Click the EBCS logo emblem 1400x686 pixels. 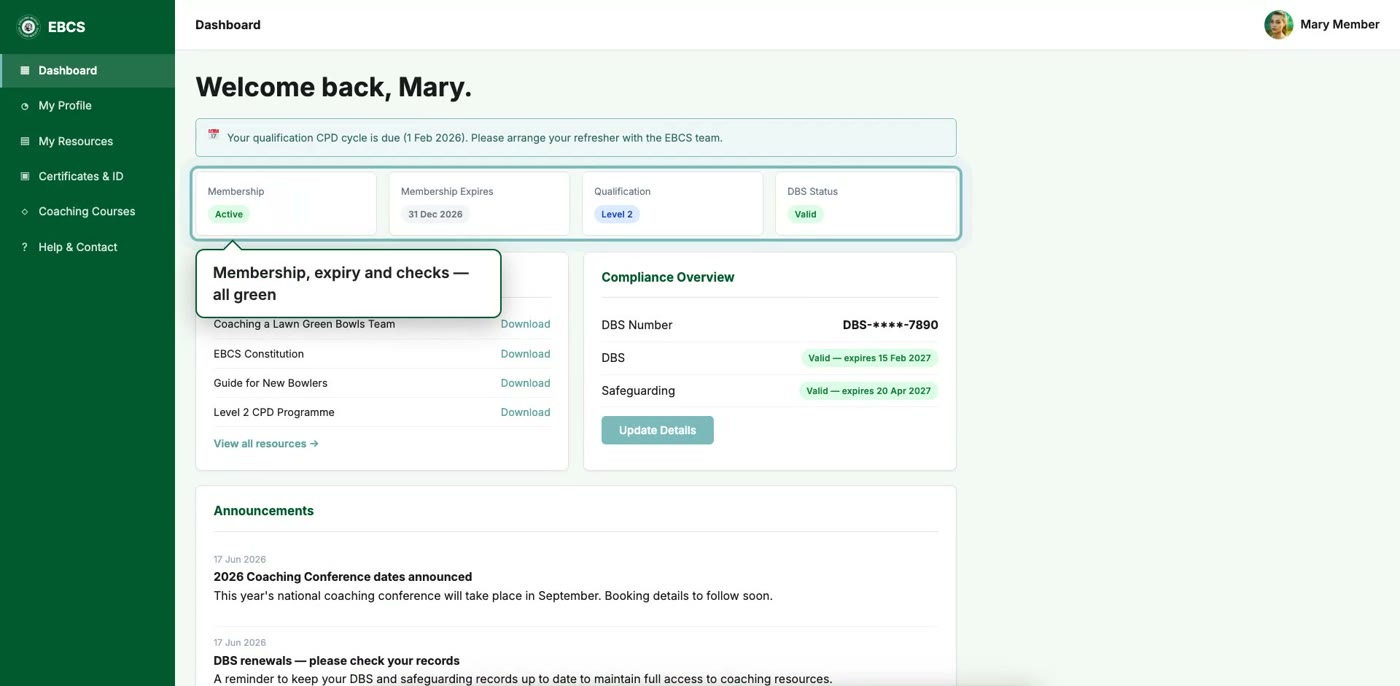click(28, 27)
